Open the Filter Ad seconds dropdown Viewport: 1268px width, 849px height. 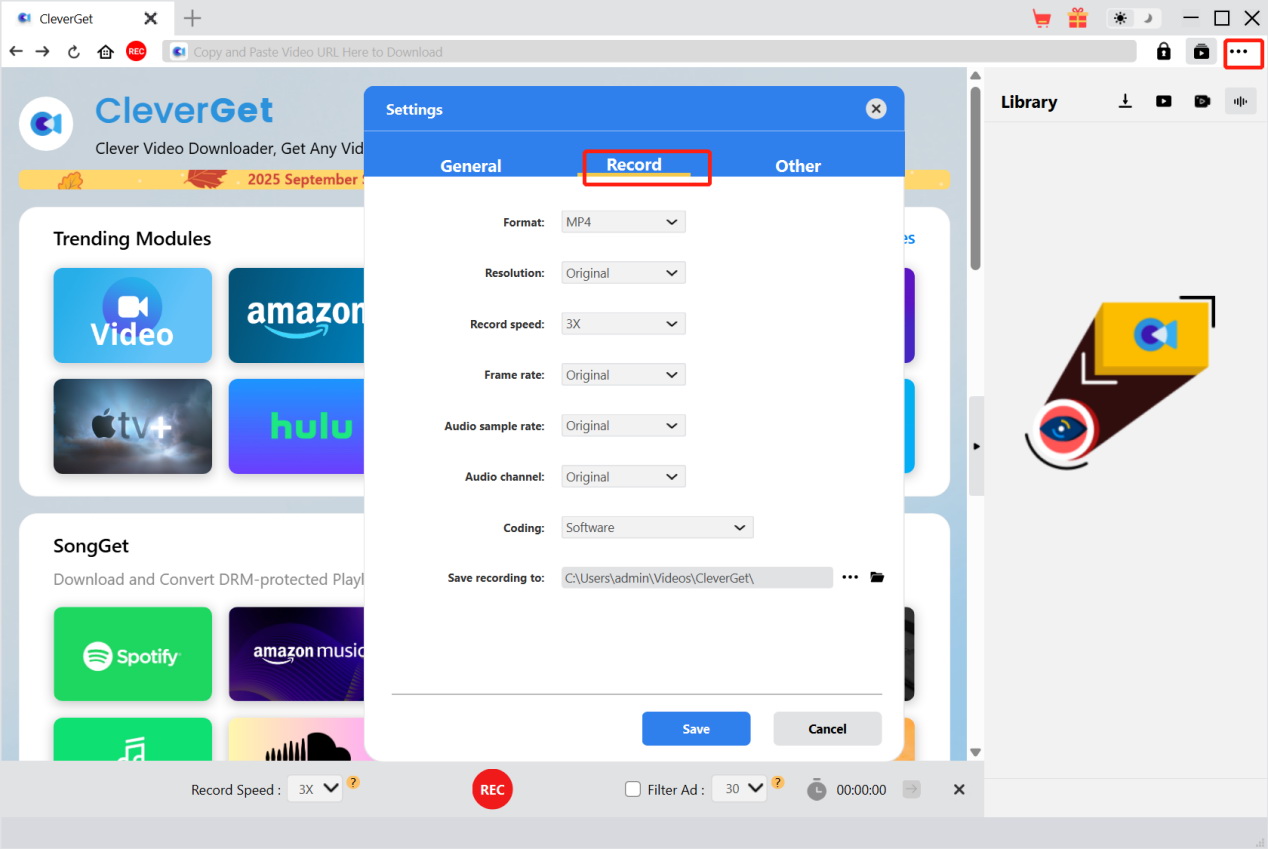[739, 789]
